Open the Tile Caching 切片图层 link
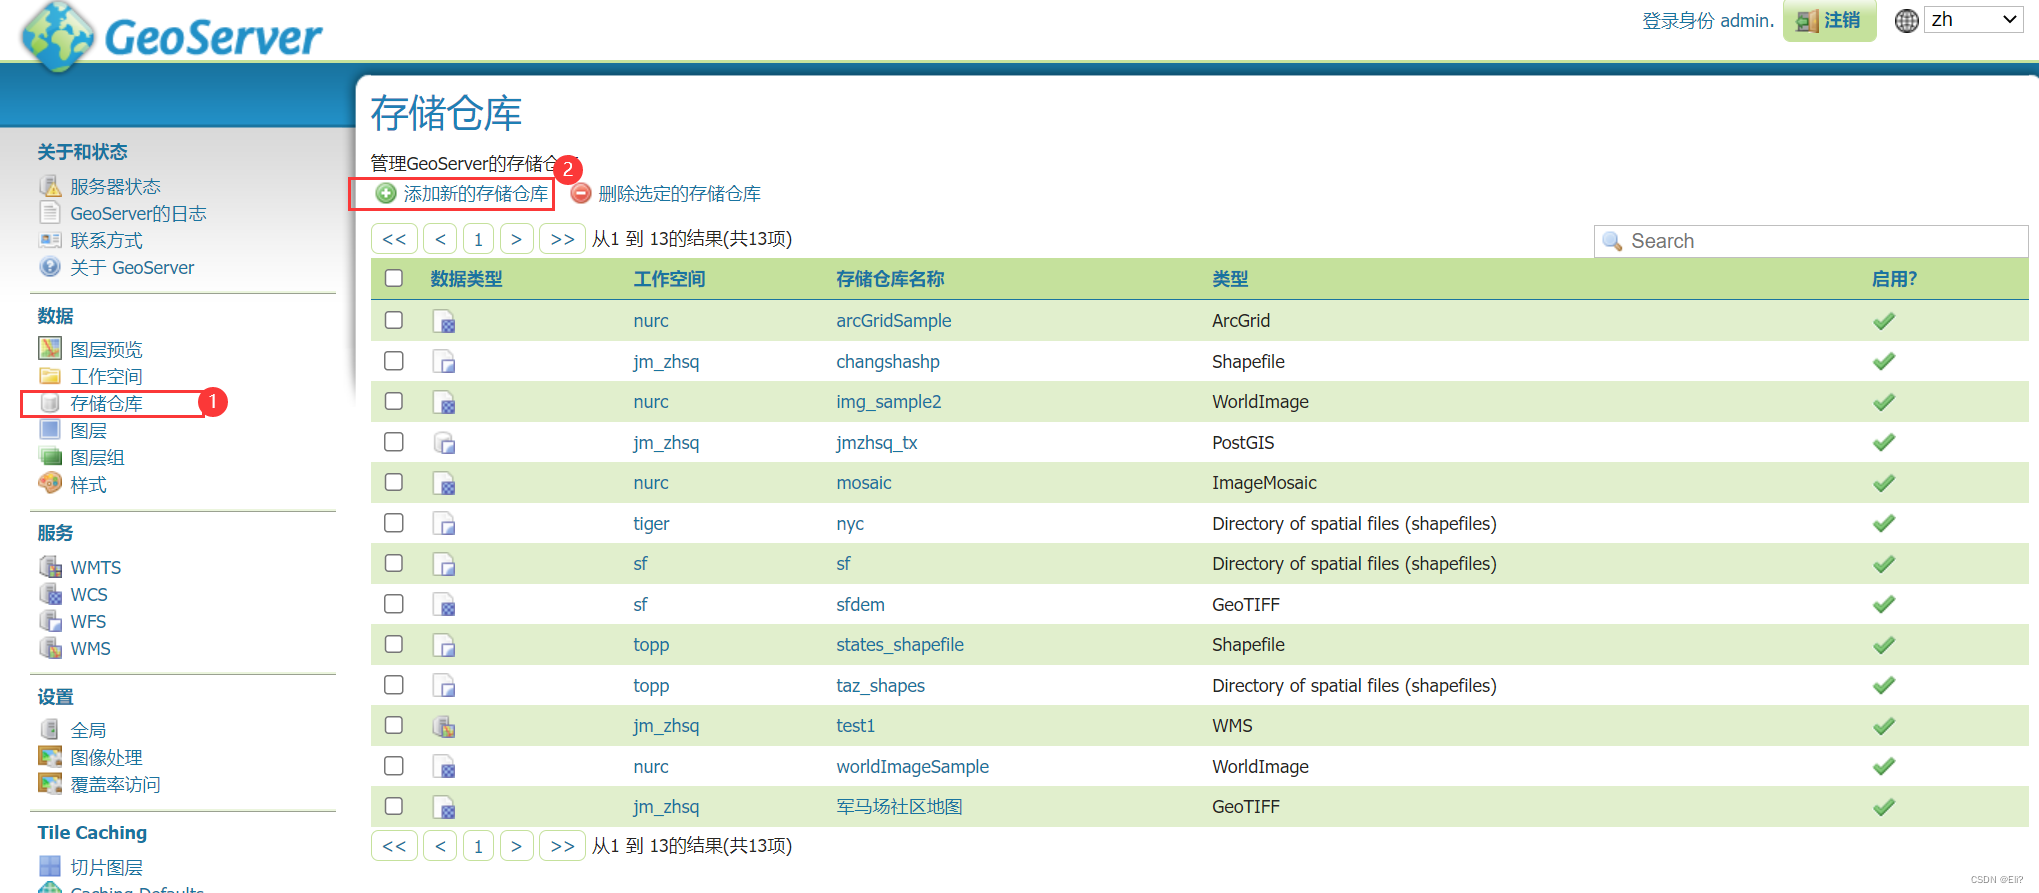The image size is (2039, 893). 106,867
